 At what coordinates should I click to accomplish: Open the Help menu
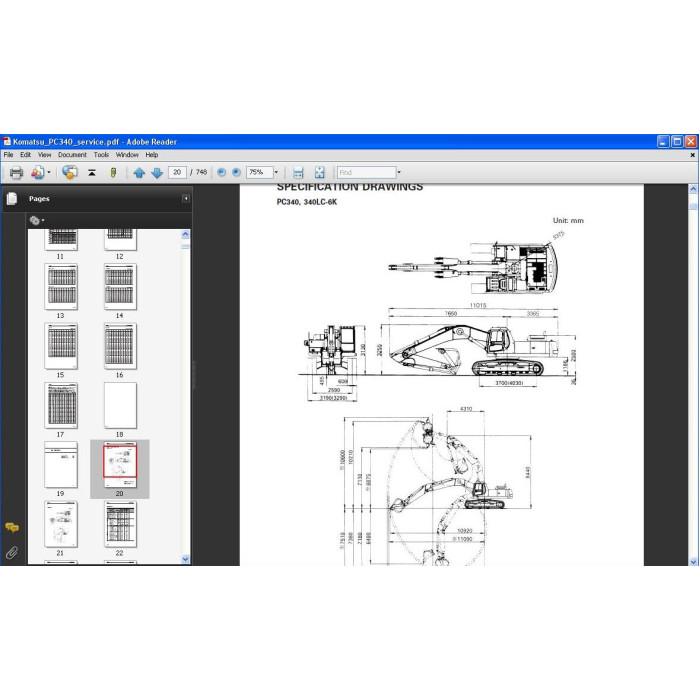coord(152,155)
